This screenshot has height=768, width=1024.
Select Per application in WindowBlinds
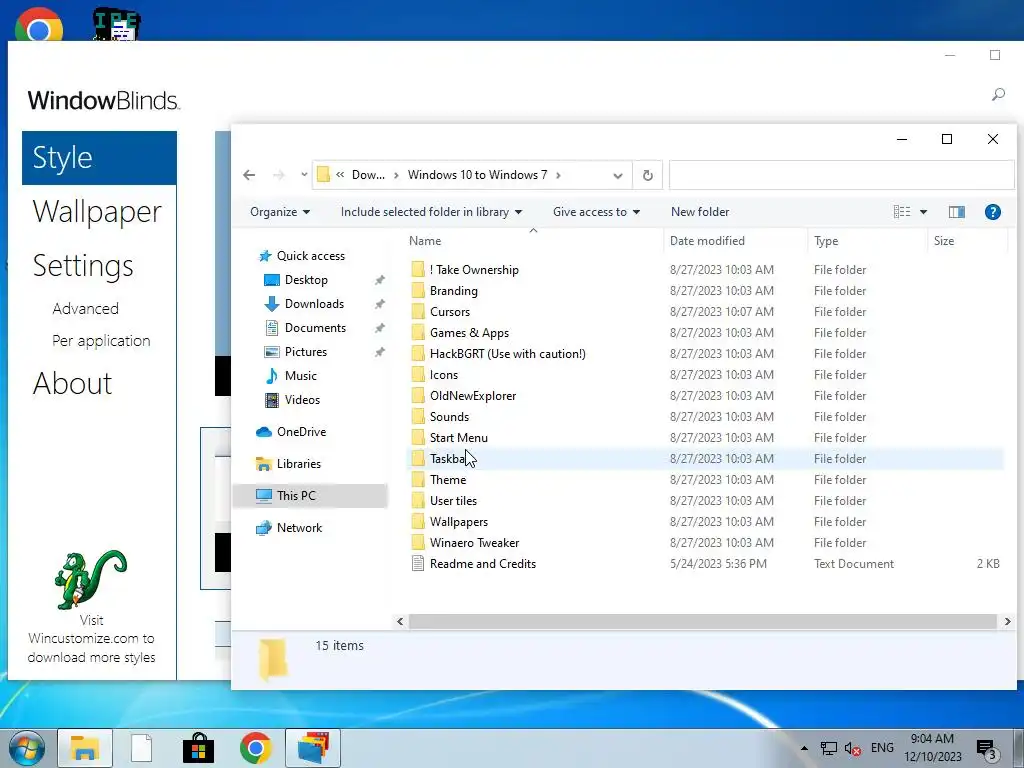[101, 340]
